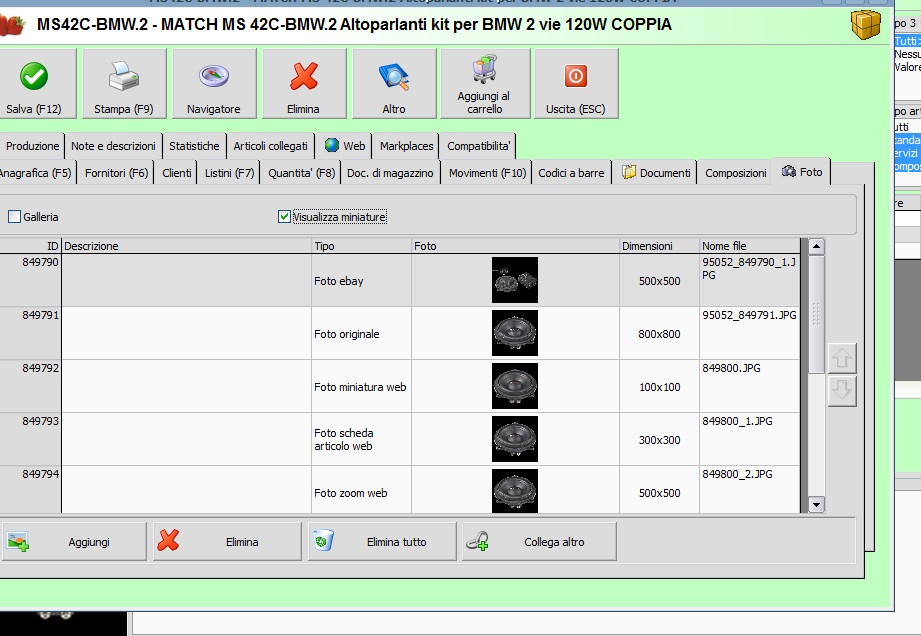
Task: Click the strawberry app icon in header
Action: [12, 25]
